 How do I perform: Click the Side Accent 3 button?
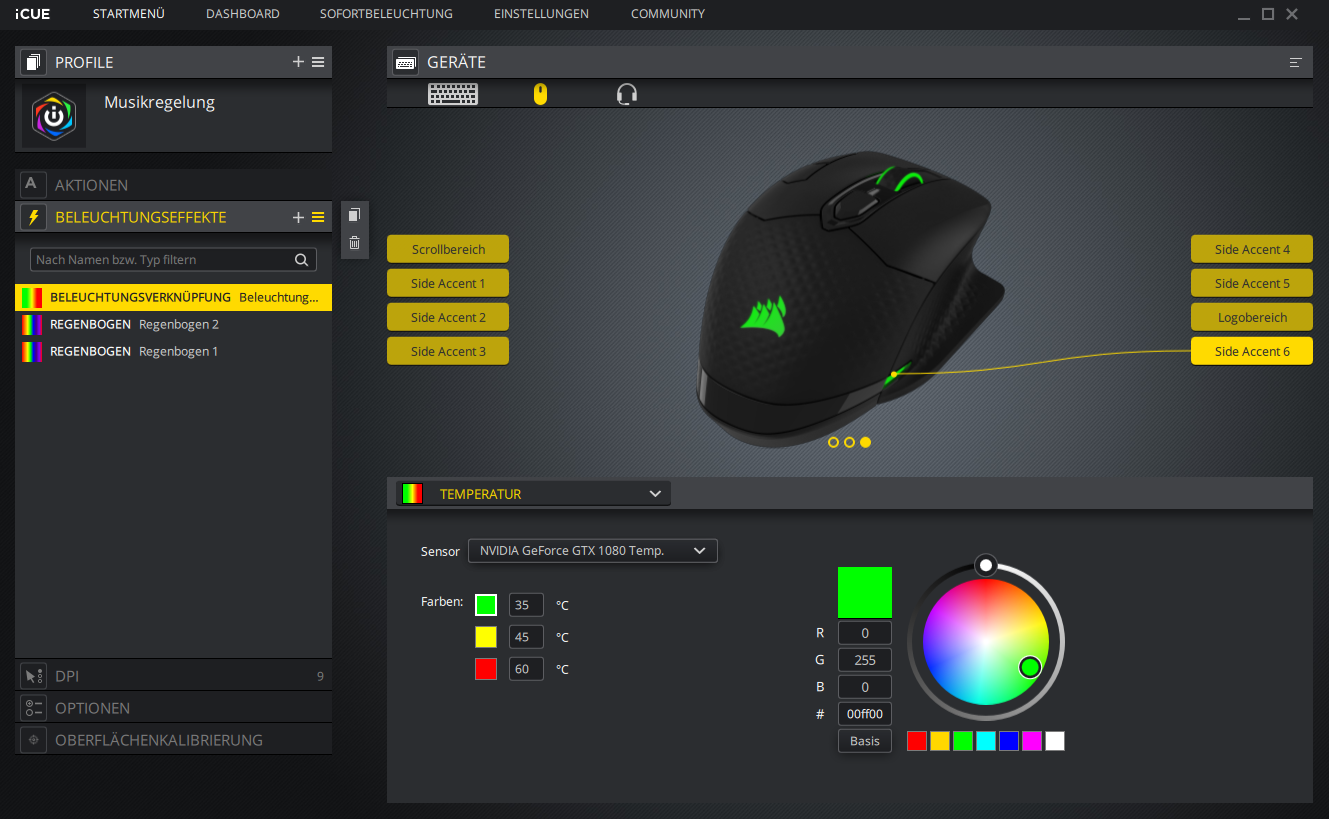coord(448,351)
